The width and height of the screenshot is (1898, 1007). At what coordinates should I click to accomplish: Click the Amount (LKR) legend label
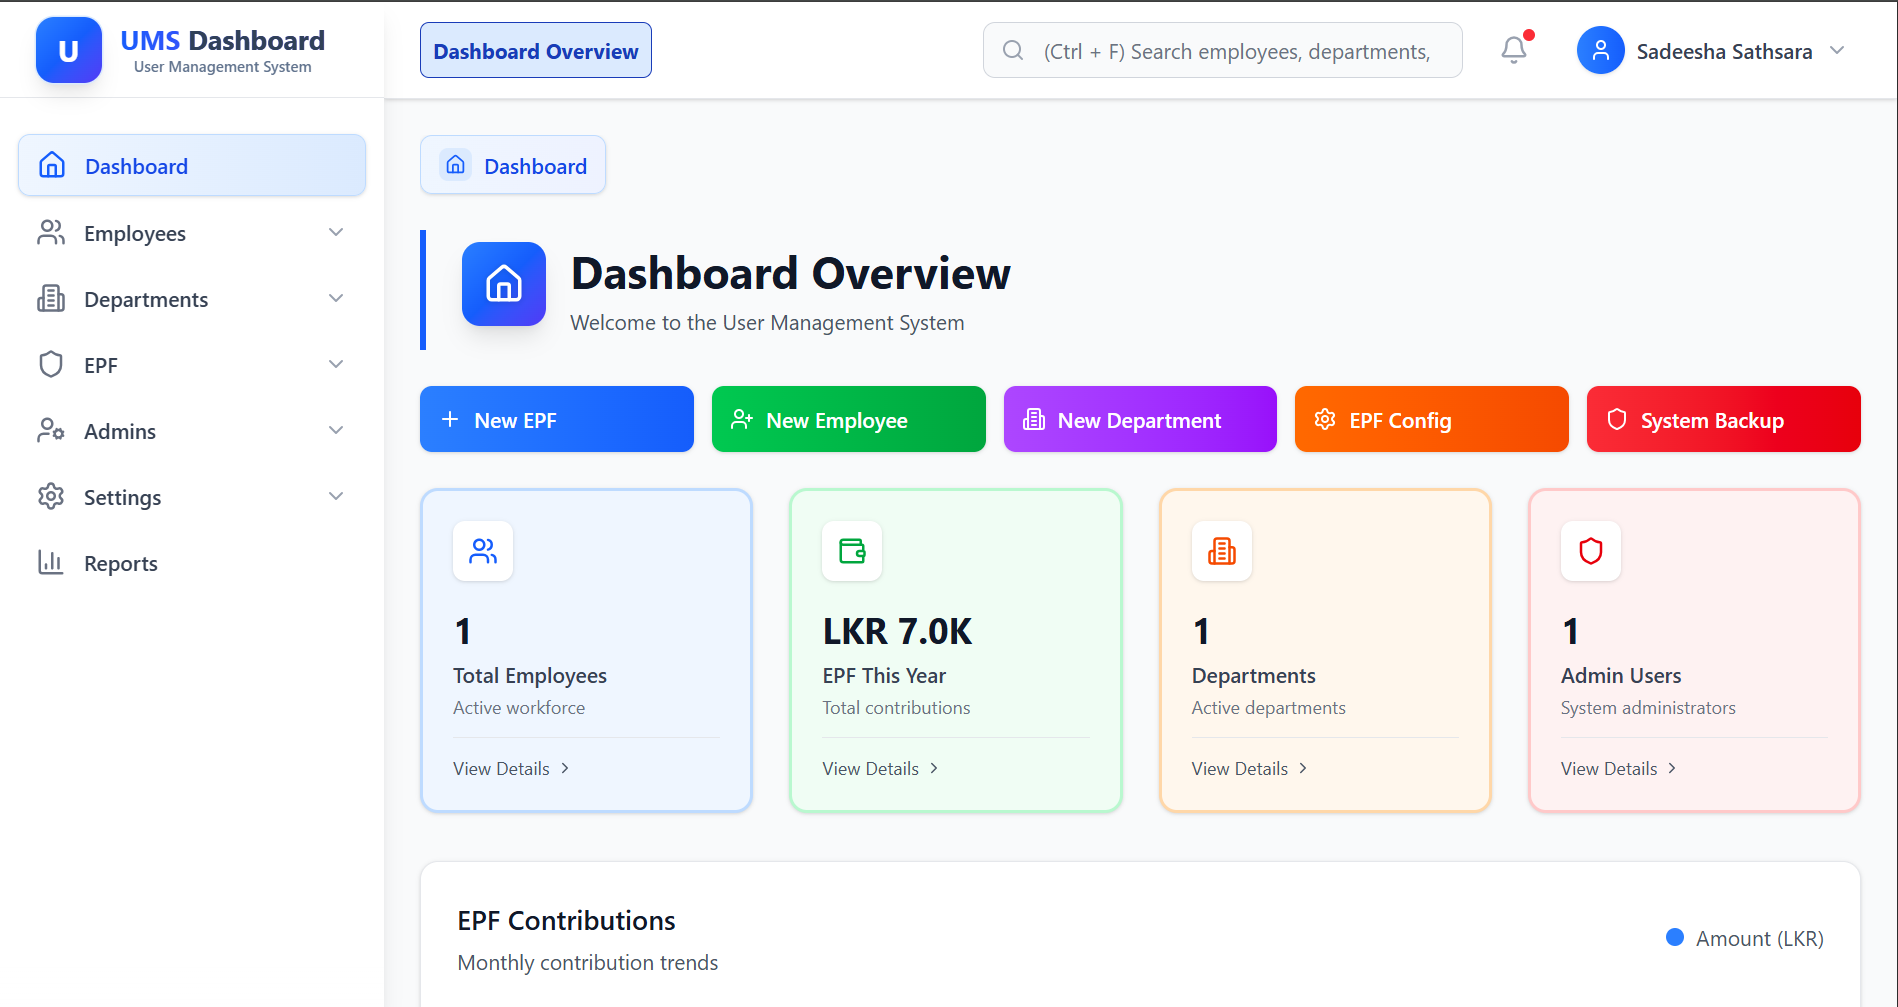tap(1760, 938)
